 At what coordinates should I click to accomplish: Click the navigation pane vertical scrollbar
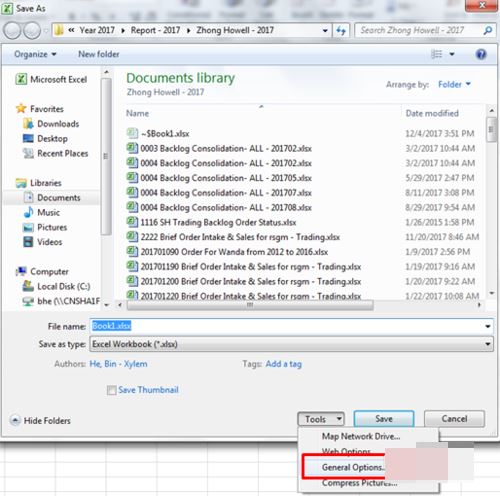[x=106, y=156]
